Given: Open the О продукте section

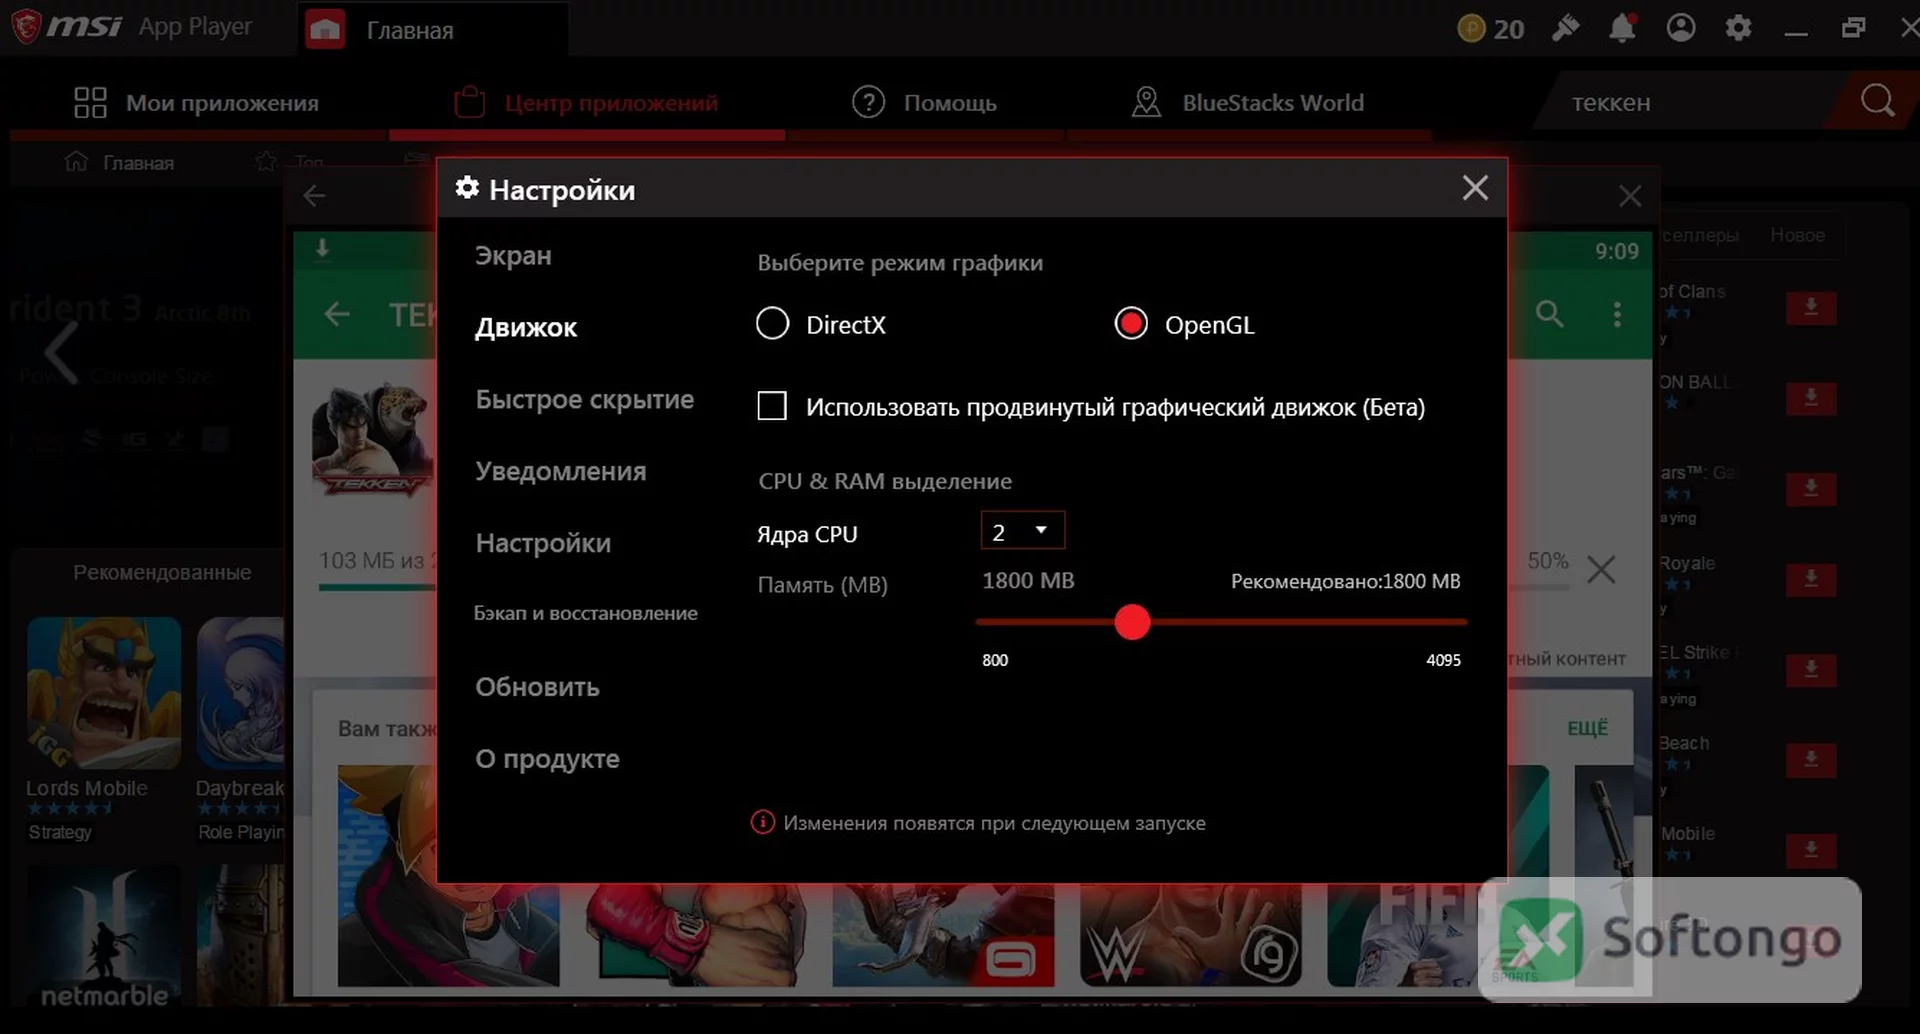Looking at the screenshot, I should click(547, 760).
